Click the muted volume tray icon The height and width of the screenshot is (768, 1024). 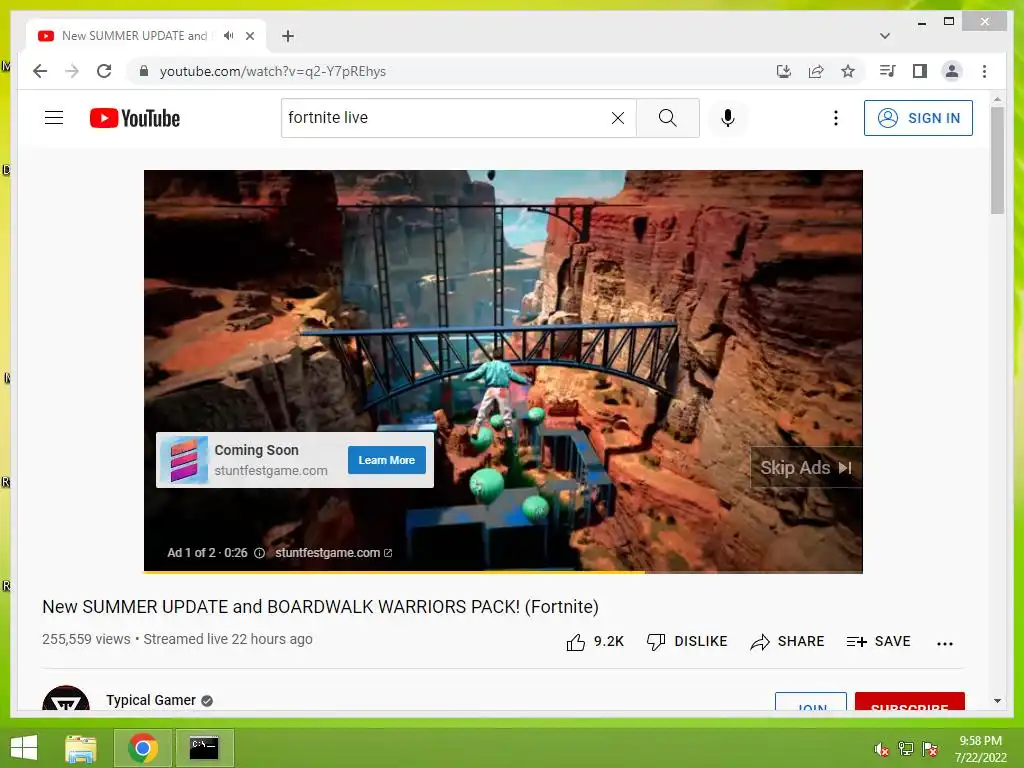pyautogui.click(x=882, y=749)
